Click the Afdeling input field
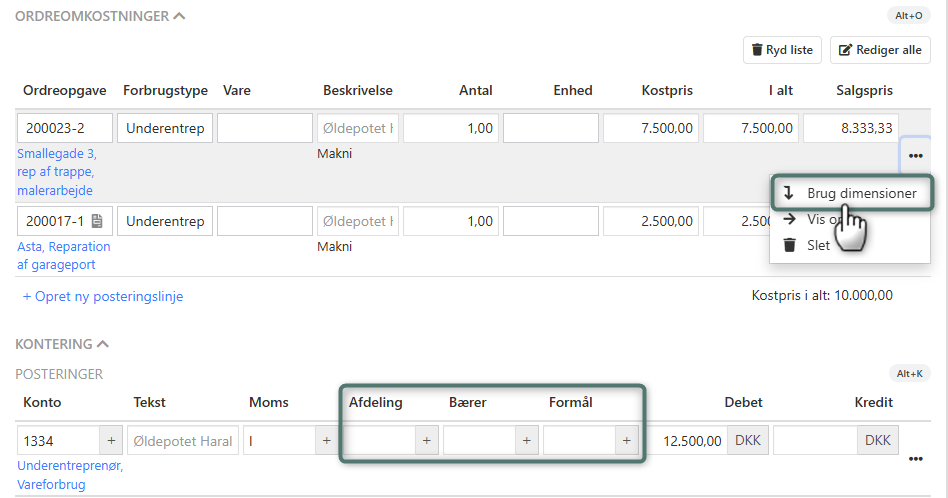Viewport: 948px width, 498px height. (x=378, y=441)
